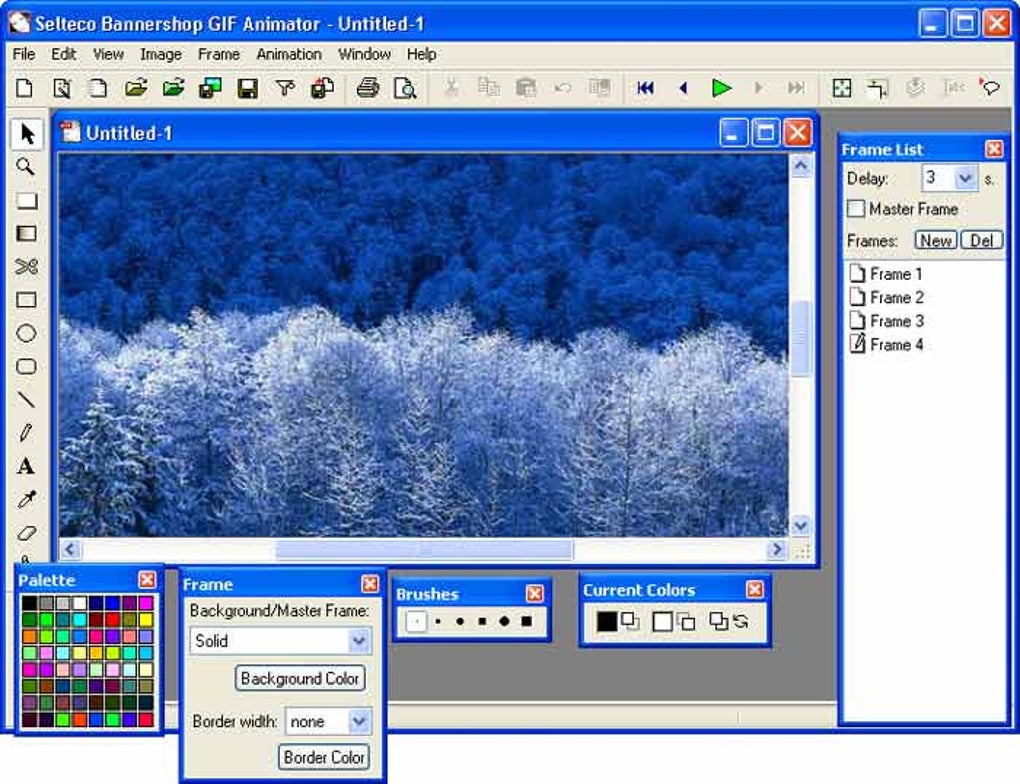
Task: Open the Delay dropdown
Action: [x=965, y=178]
